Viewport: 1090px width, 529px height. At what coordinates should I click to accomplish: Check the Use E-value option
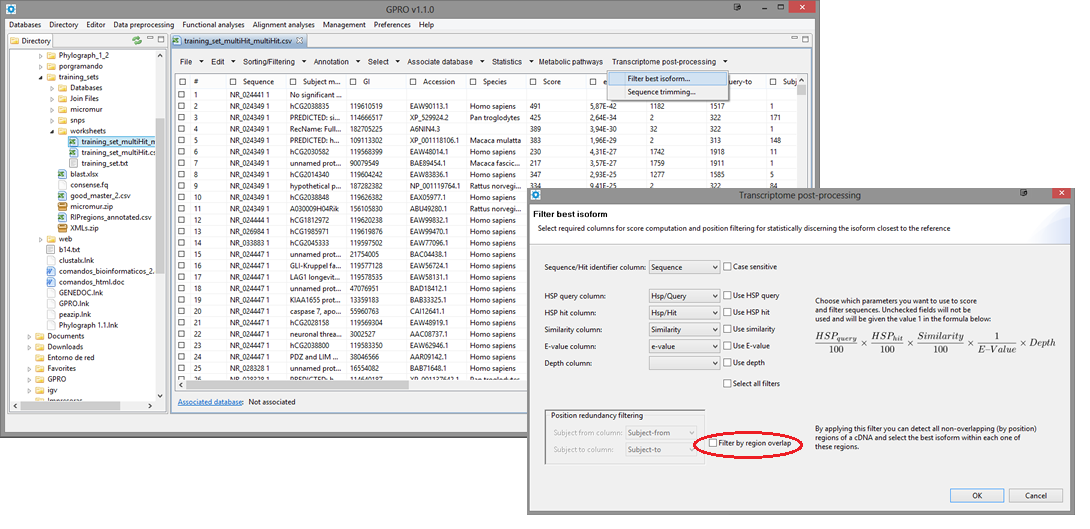(x=728, y=345)
